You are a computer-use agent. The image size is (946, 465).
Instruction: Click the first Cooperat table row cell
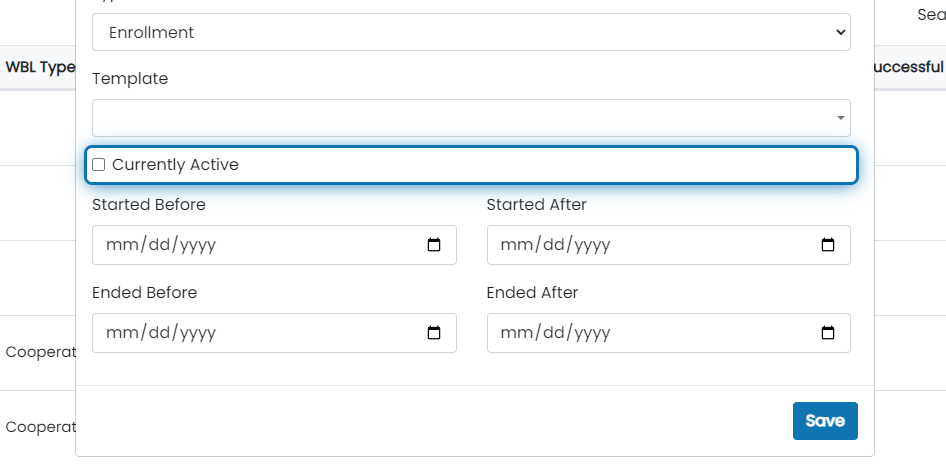(40, 352)
